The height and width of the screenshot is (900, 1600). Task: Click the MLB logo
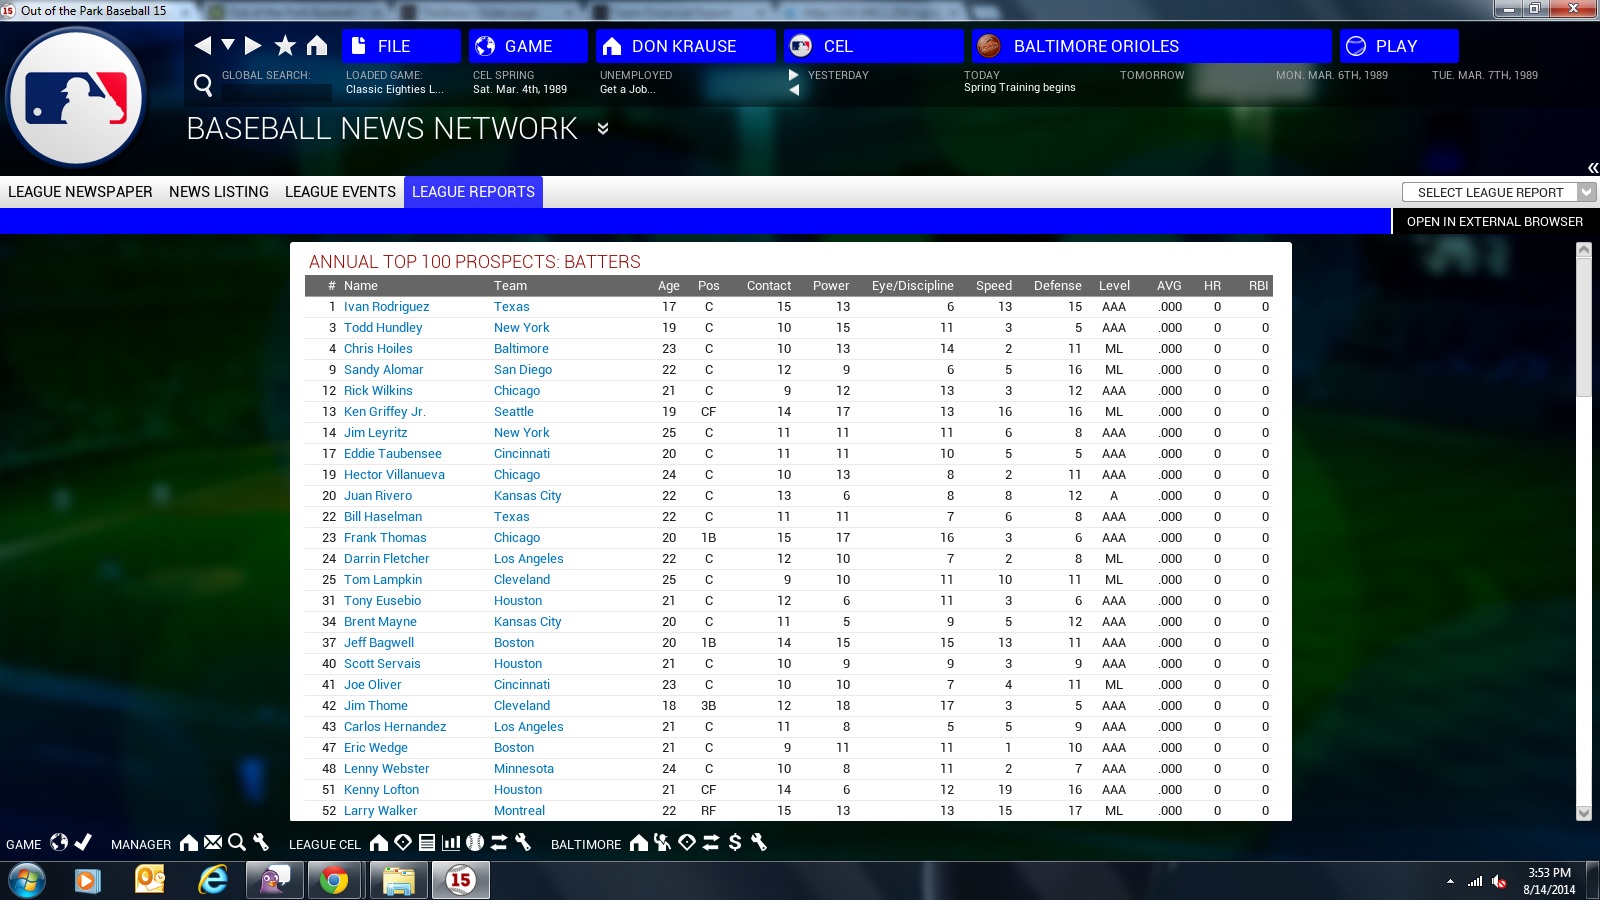click(x=76, y=97)
